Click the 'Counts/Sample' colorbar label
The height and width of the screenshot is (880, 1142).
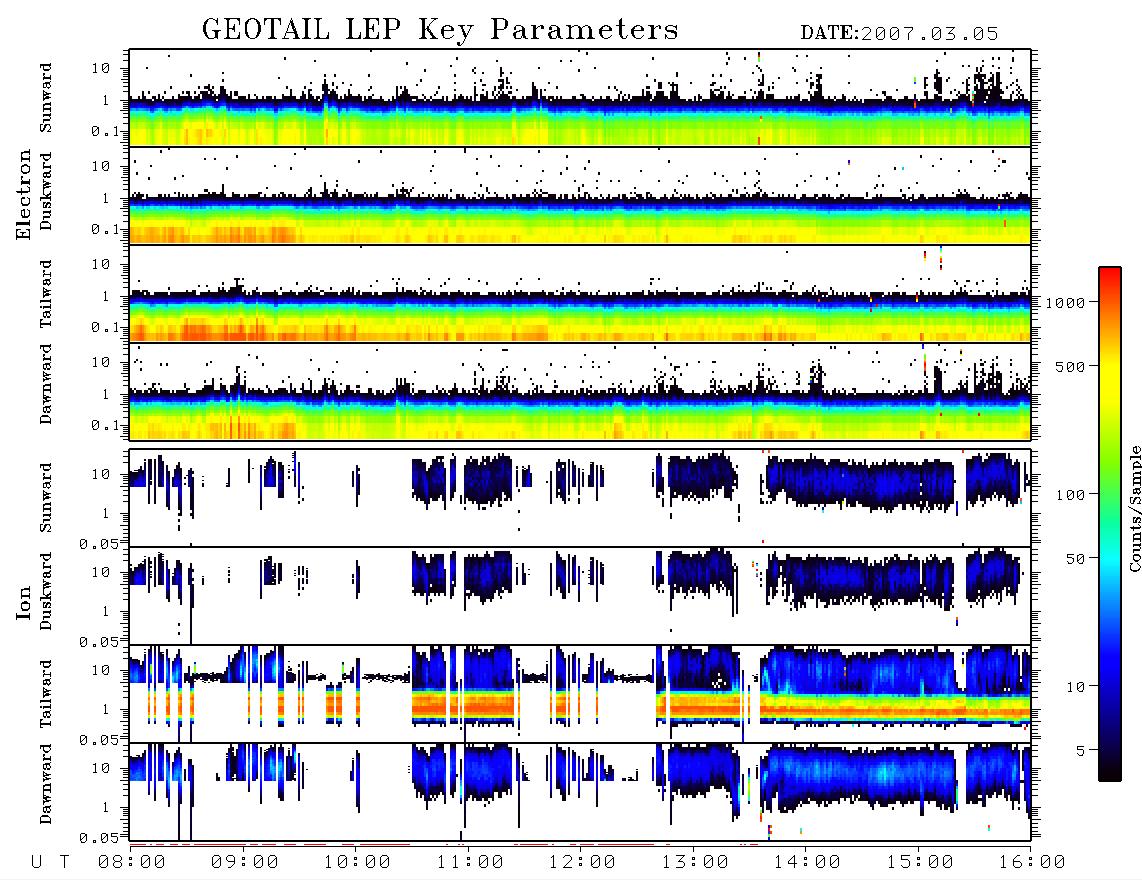click(1134, 509)
